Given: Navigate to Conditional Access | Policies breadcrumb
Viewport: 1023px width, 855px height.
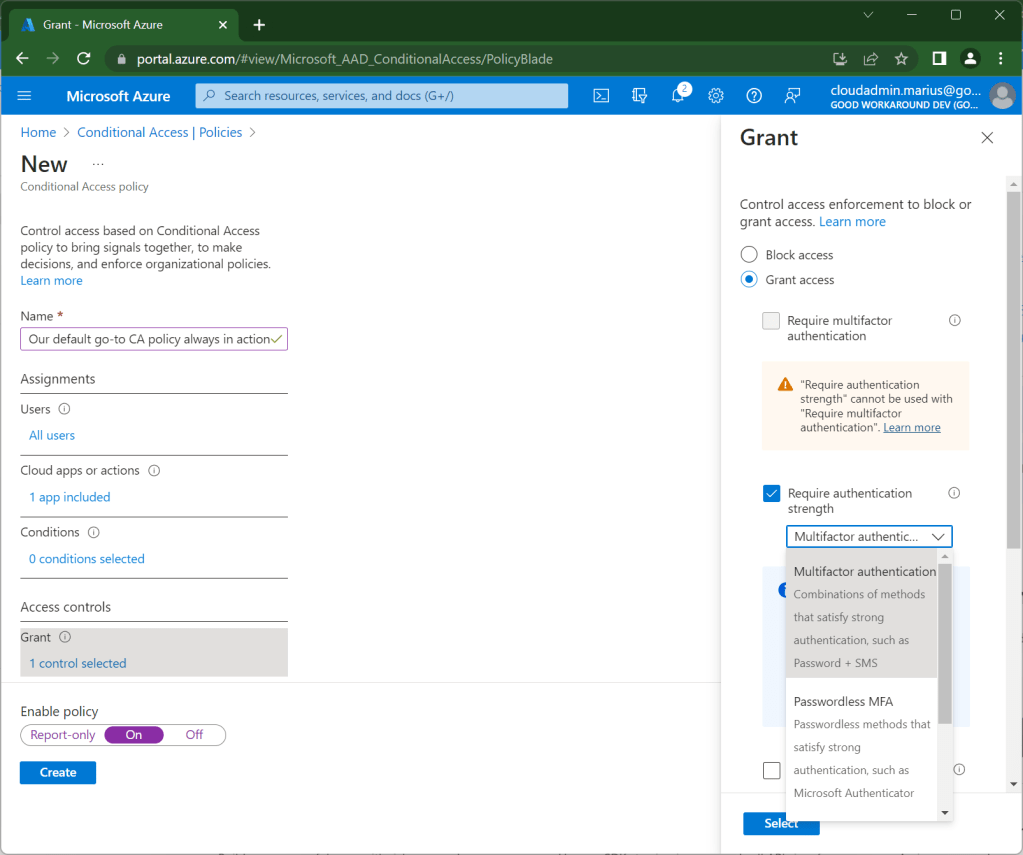Looking at the screenshot, I should coord(159,132).
